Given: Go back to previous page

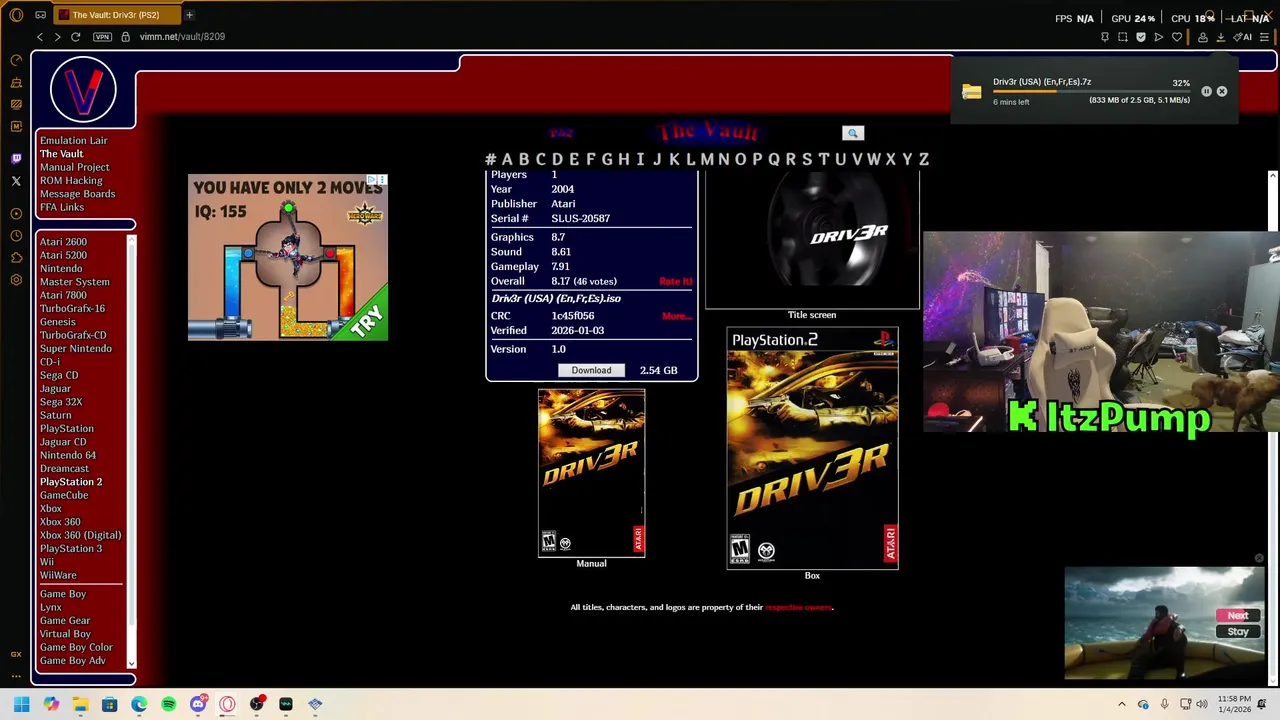Looking at the screenshot, I should click(x=40, y=37).
